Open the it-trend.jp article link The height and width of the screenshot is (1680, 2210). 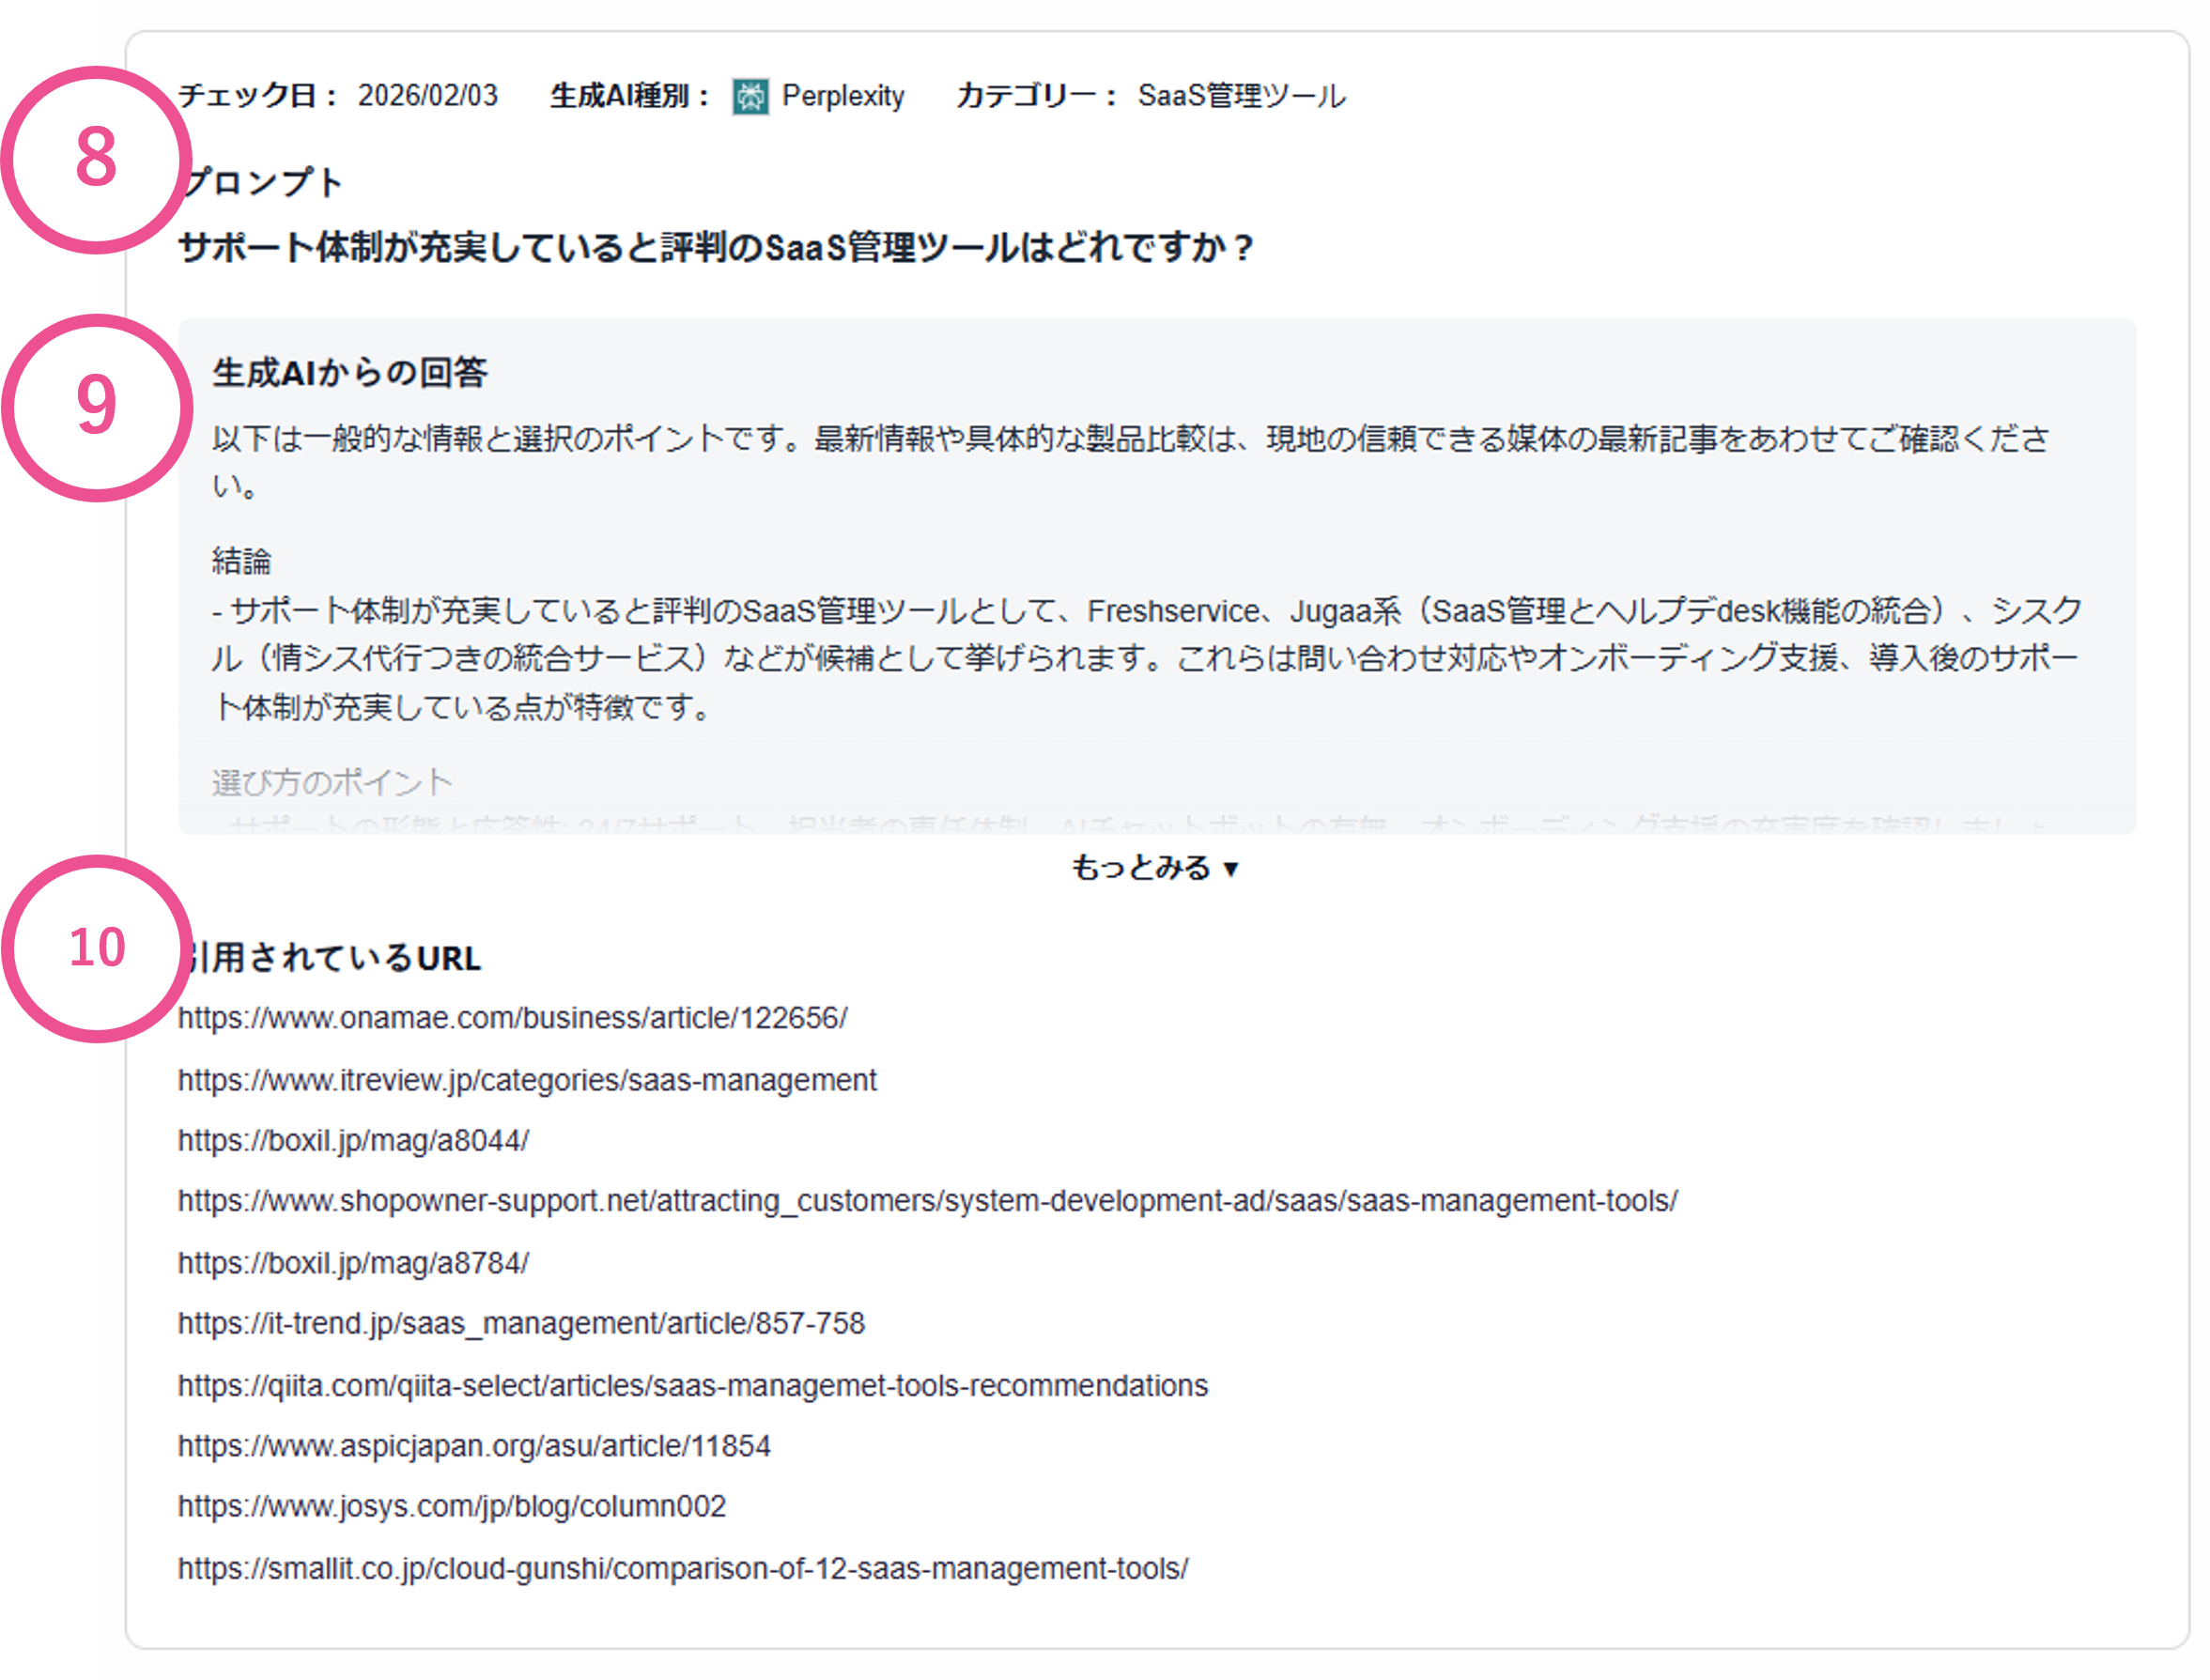521,1324
